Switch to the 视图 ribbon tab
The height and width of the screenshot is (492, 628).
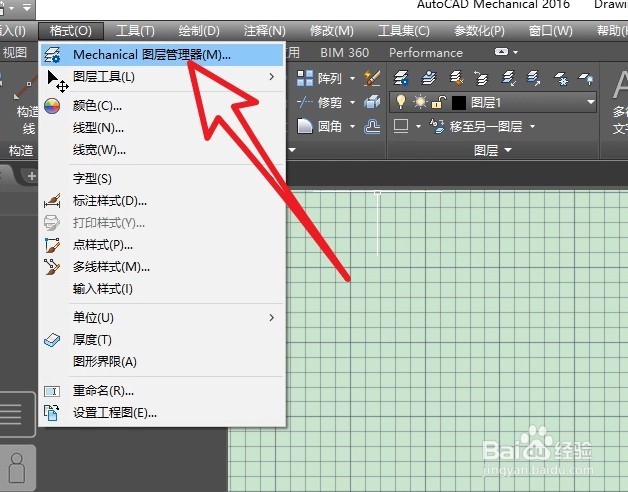(14, 52)
